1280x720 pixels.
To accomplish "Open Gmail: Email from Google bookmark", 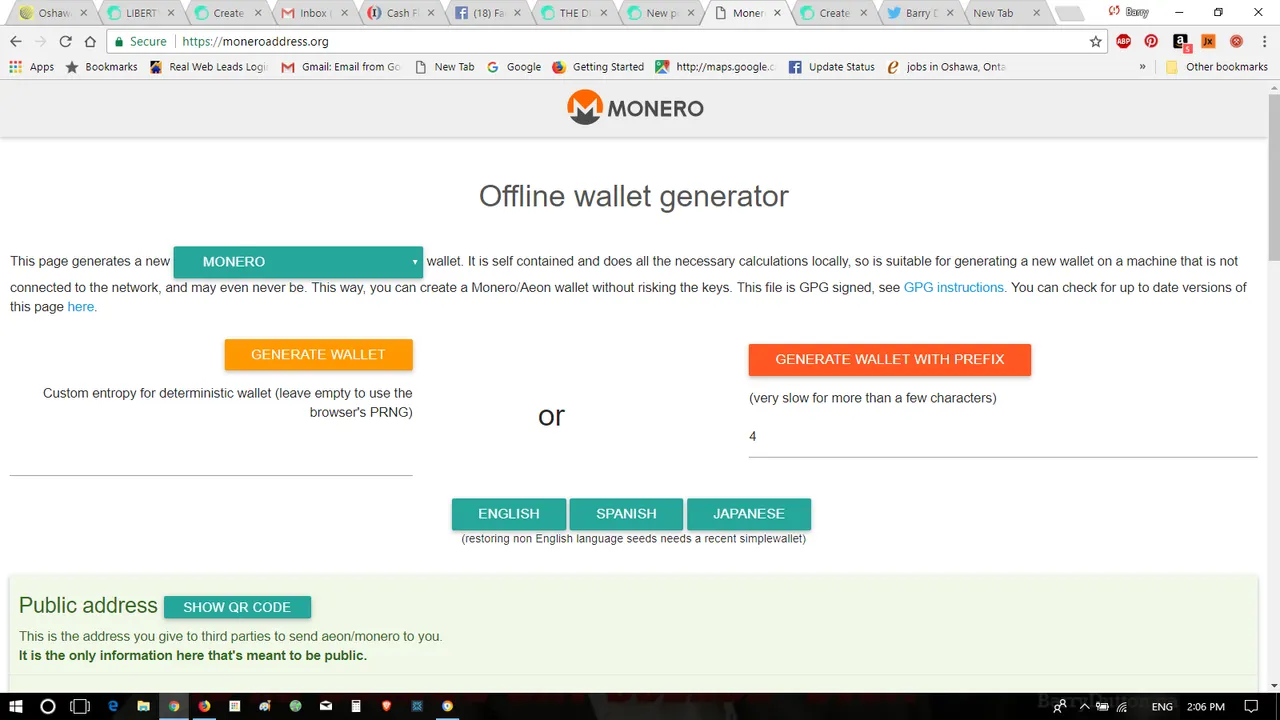I will [x=341, y=67].
